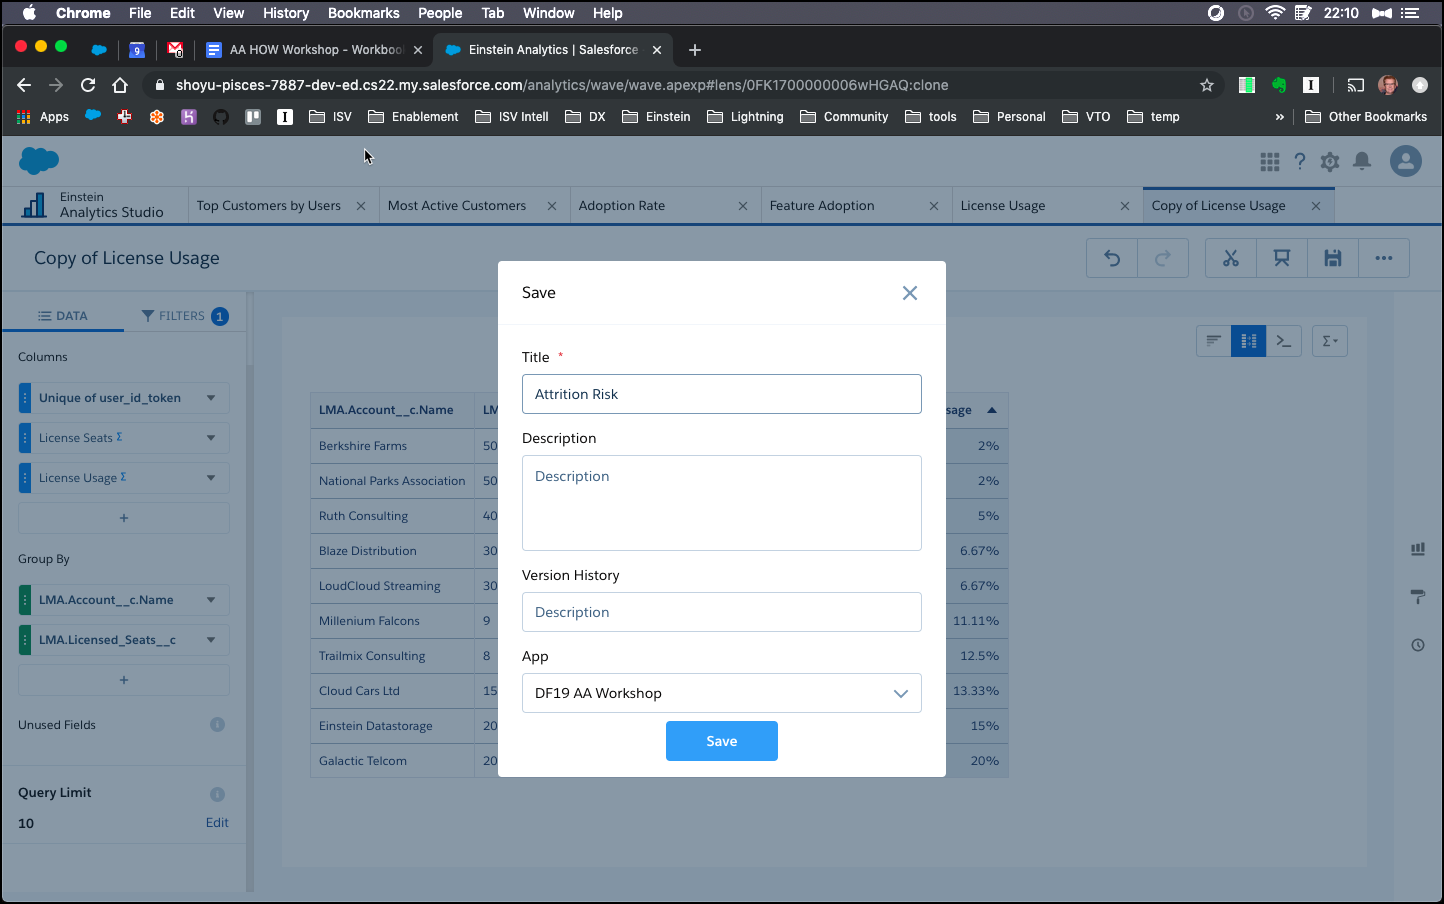Click the Chrome back arrow

tap(24, 85)
